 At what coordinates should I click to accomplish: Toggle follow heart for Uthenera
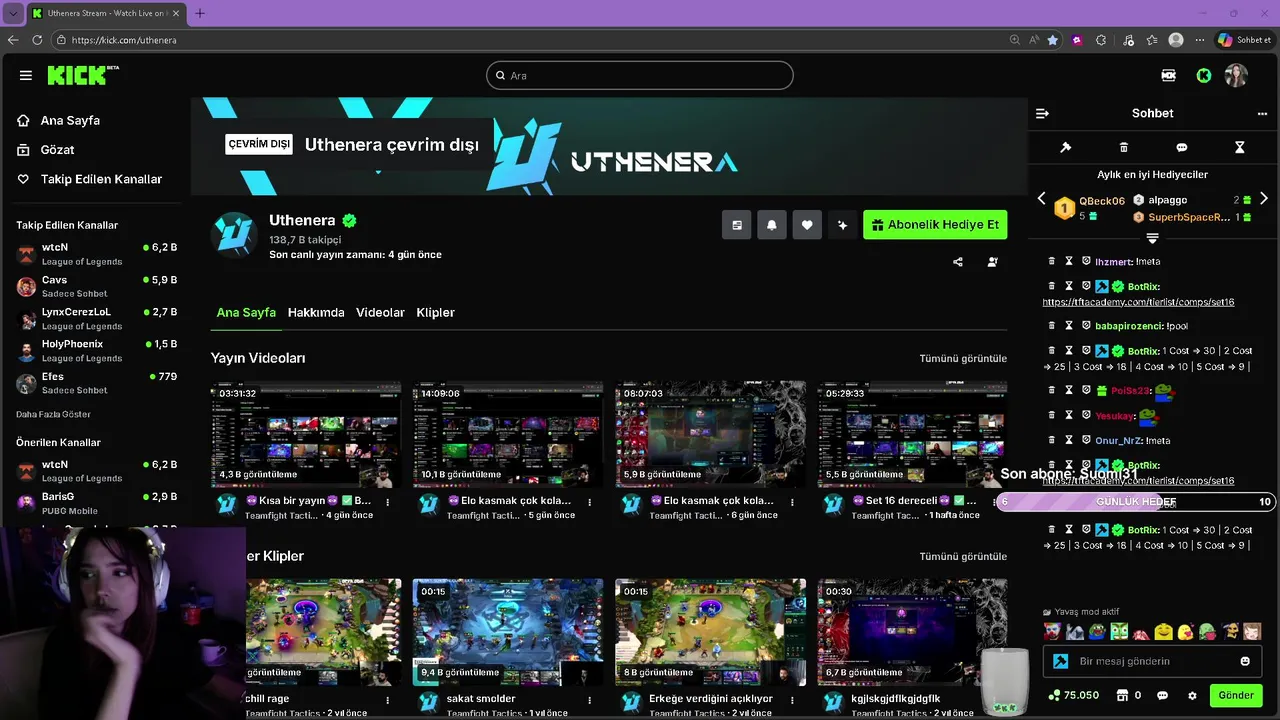pyautogui.click(x=807, y=225)
